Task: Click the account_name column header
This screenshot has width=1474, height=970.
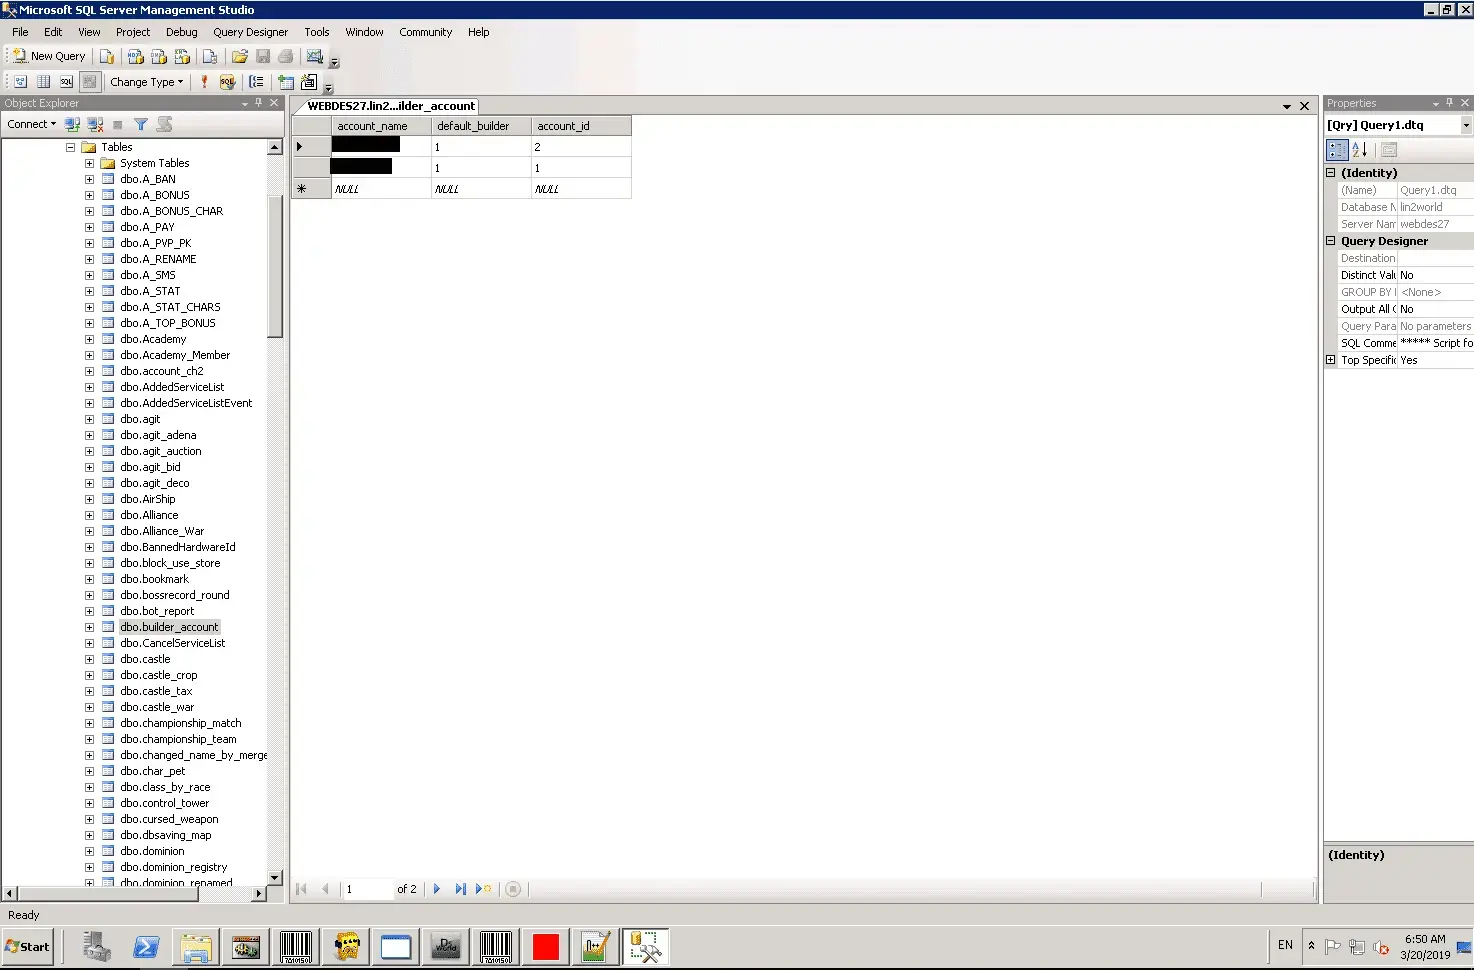Action: (381, 126)
